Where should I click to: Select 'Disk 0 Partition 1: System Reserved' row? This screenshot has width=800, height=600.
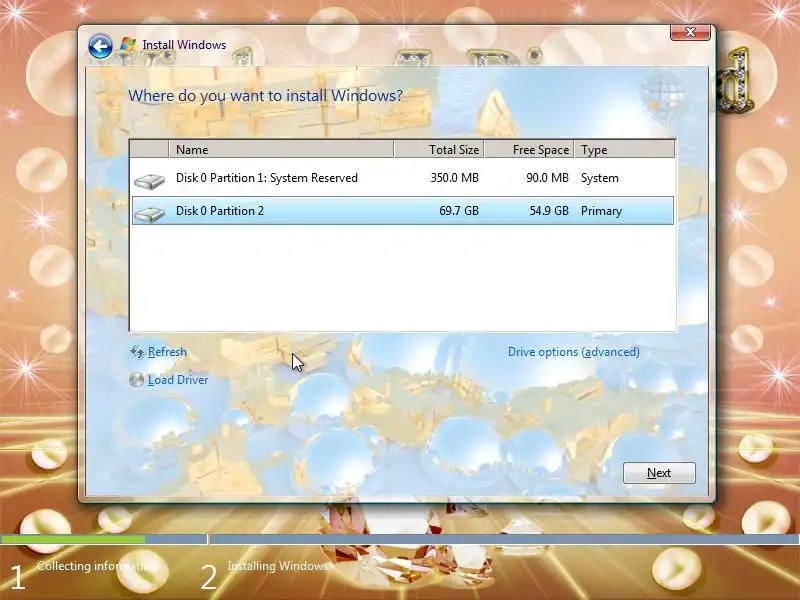[x=403, y=178]
